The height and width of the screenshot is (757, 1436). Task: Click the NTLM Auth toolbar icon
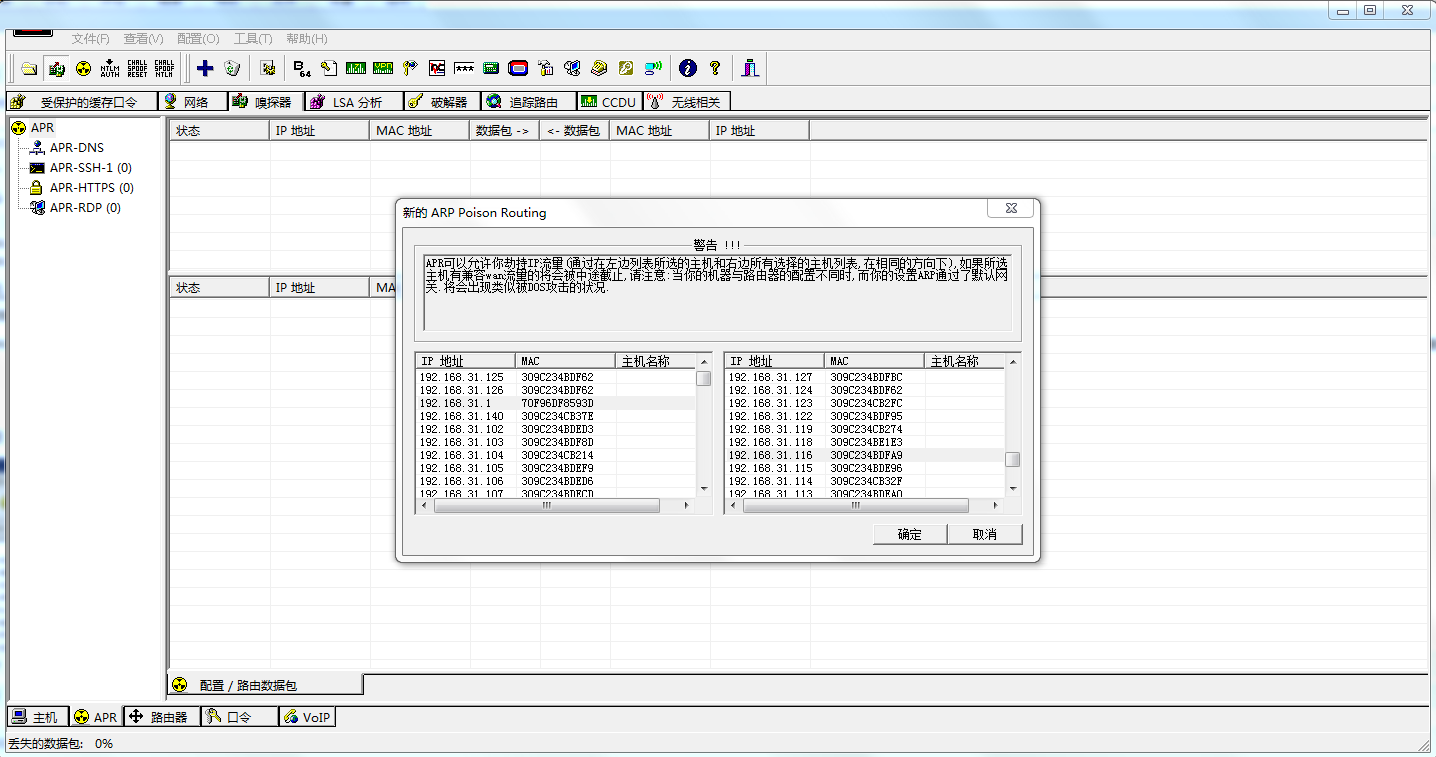(110, 68)
